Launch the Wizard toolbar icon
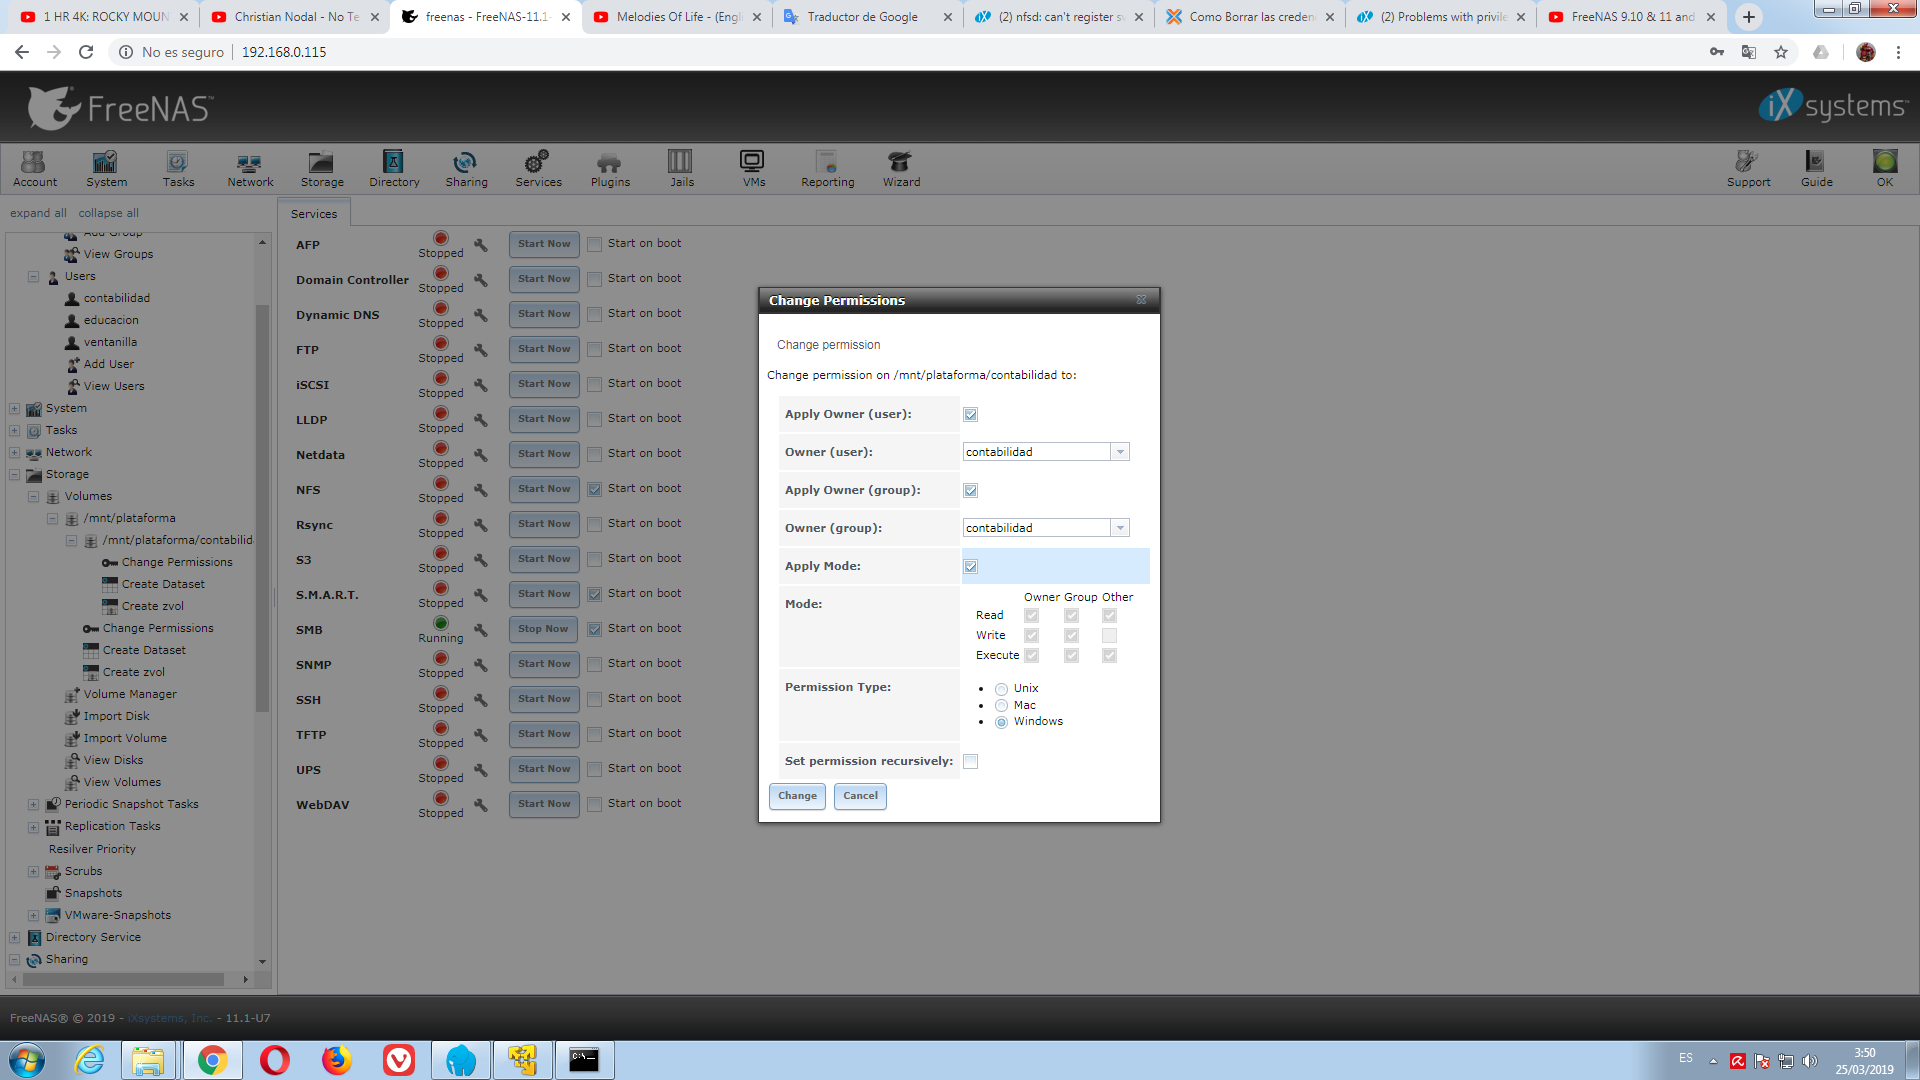 click(901, 168)
